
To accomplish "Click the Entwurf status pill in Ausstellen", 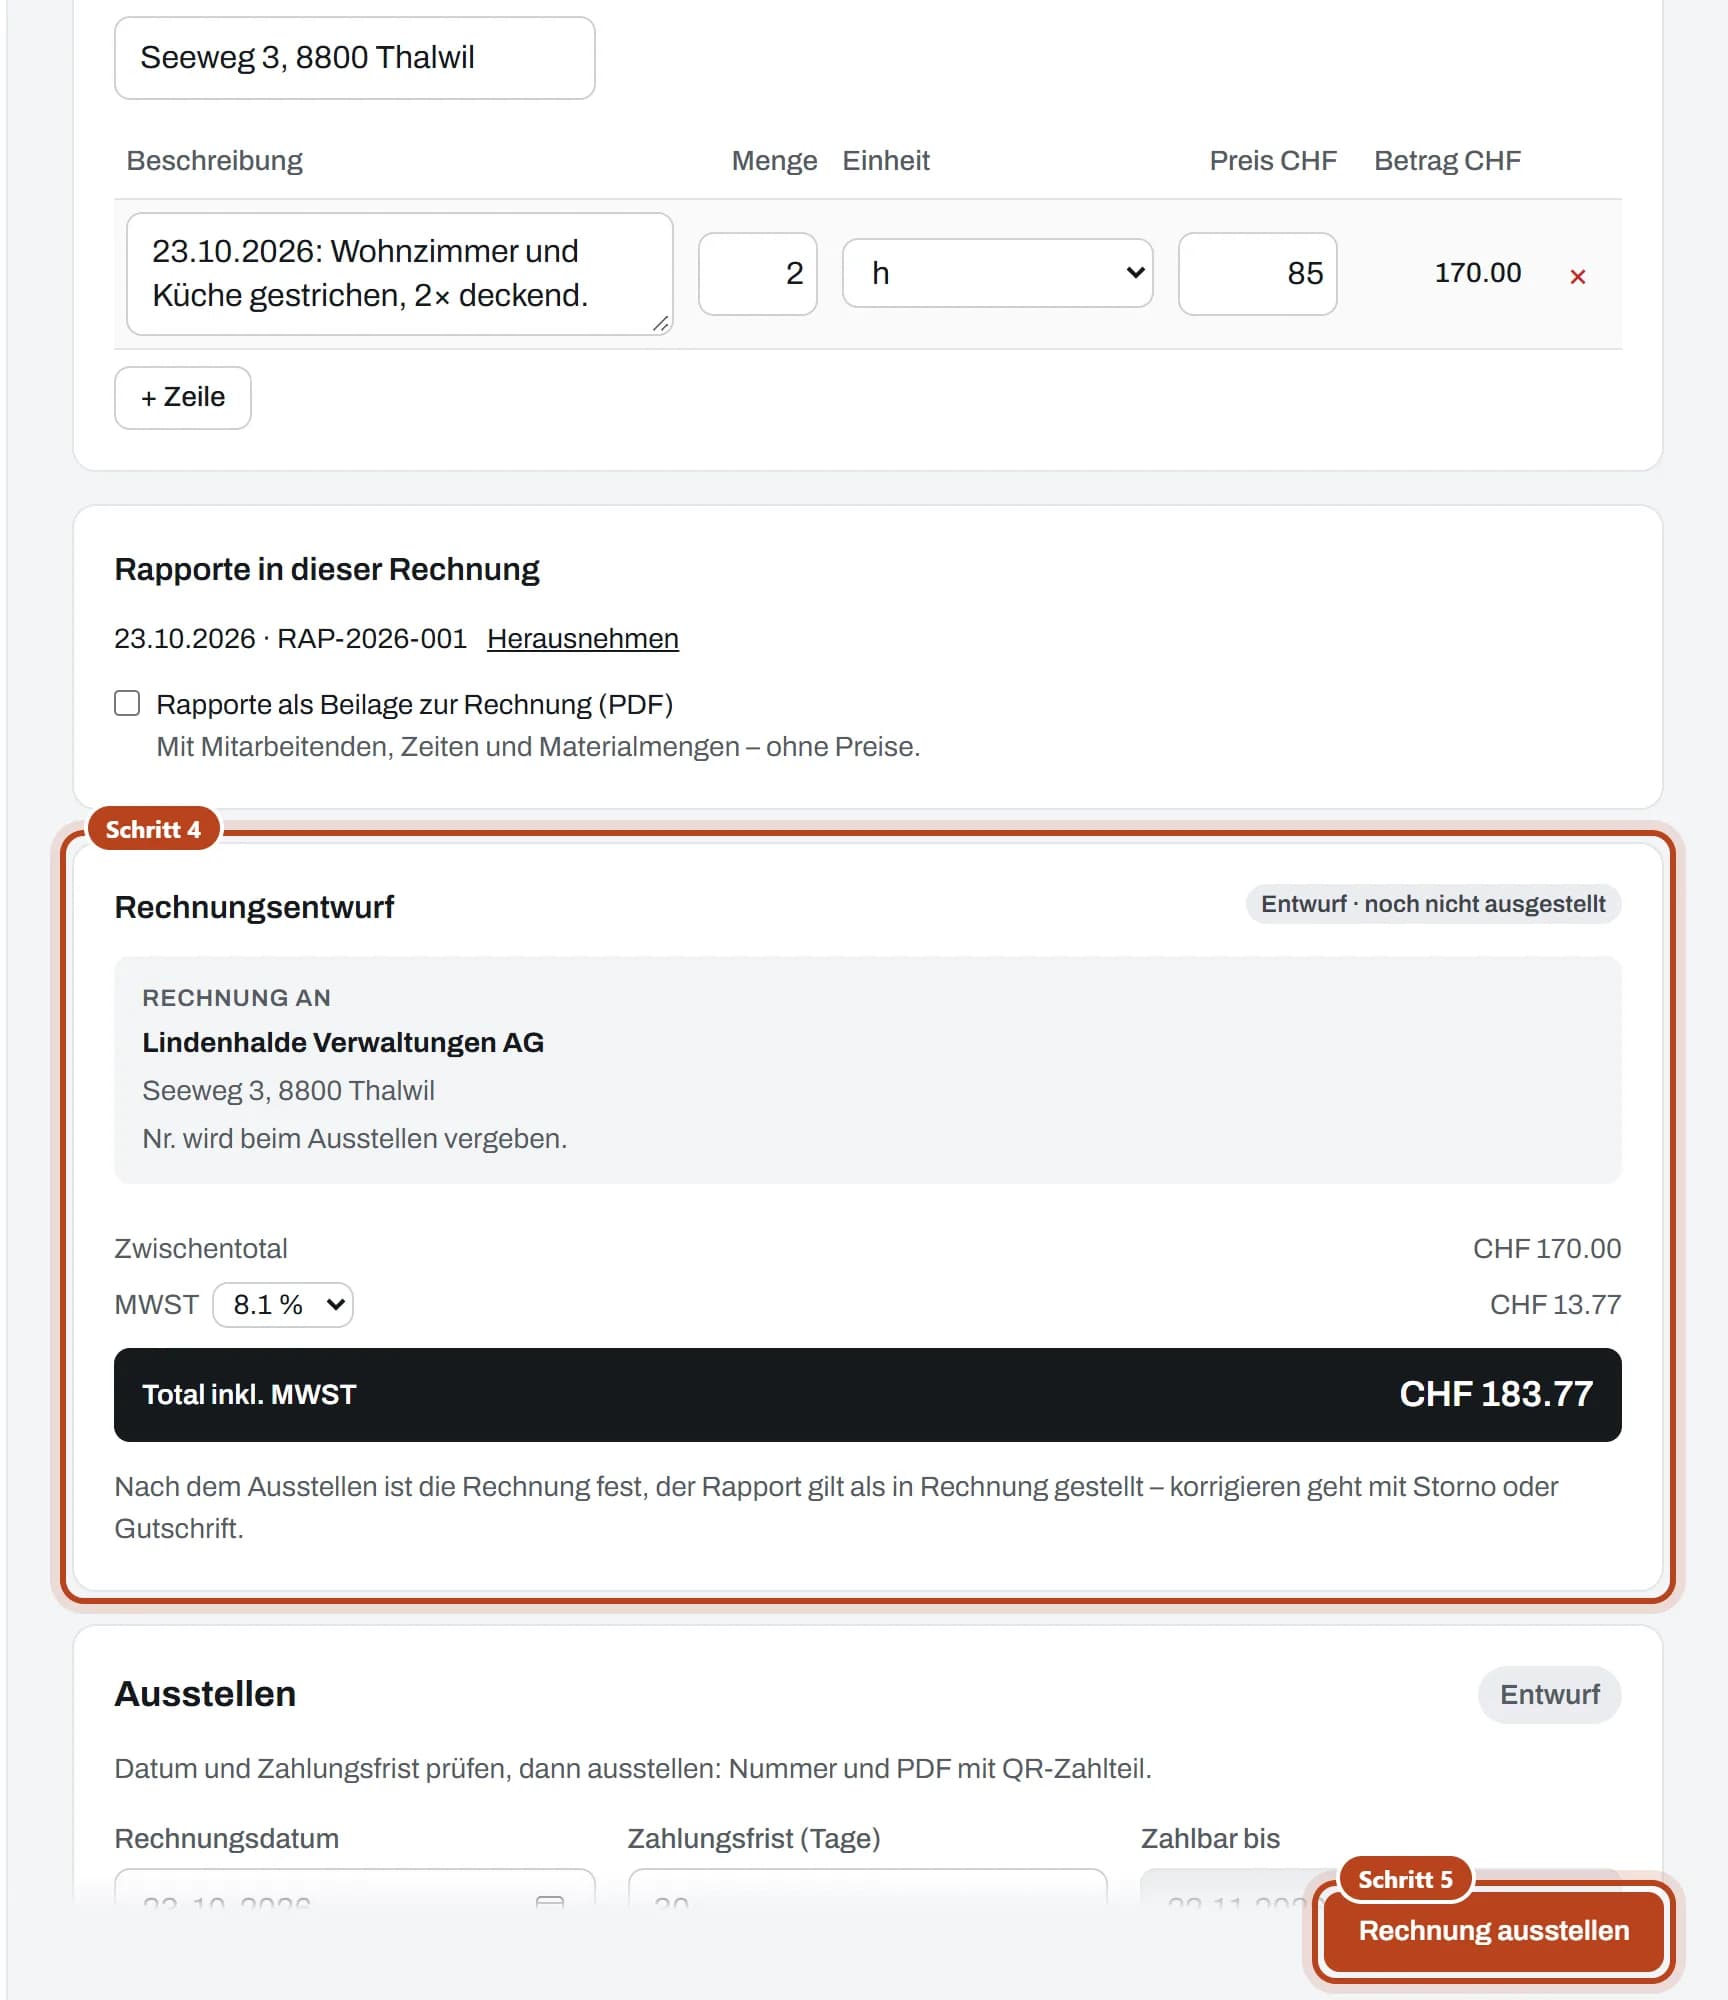I will (1549, 1694).
